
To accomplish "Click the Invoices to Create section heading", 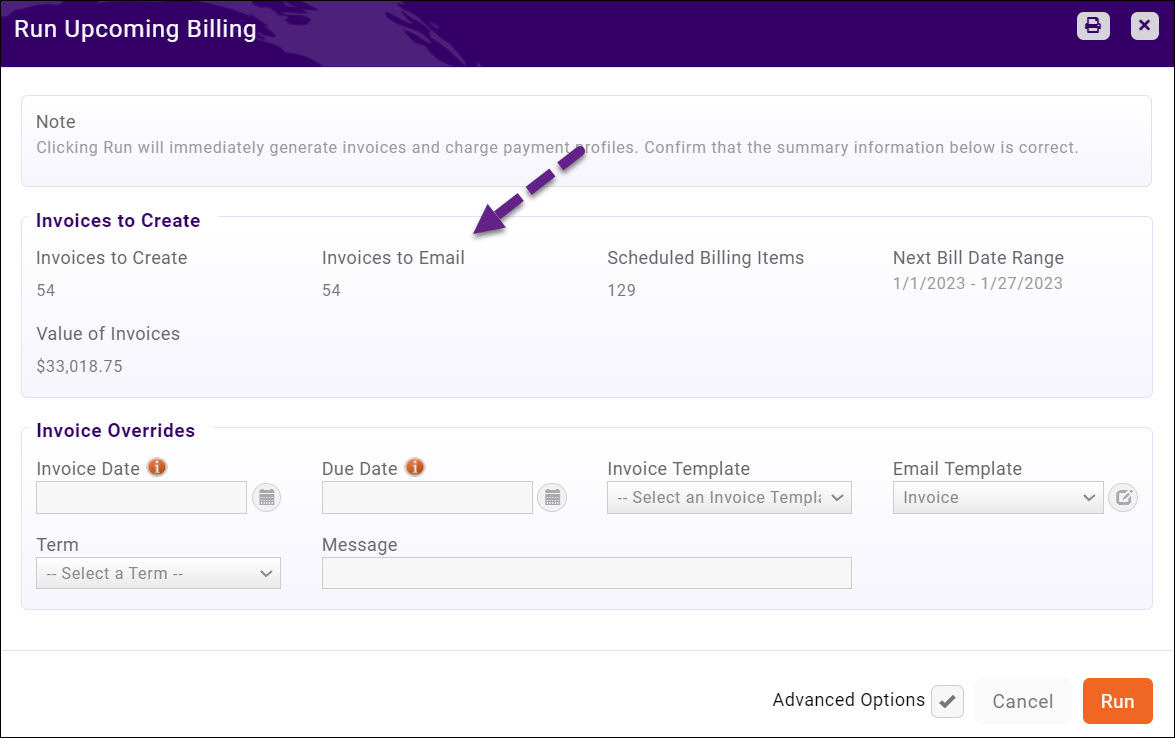I will 118,221.
